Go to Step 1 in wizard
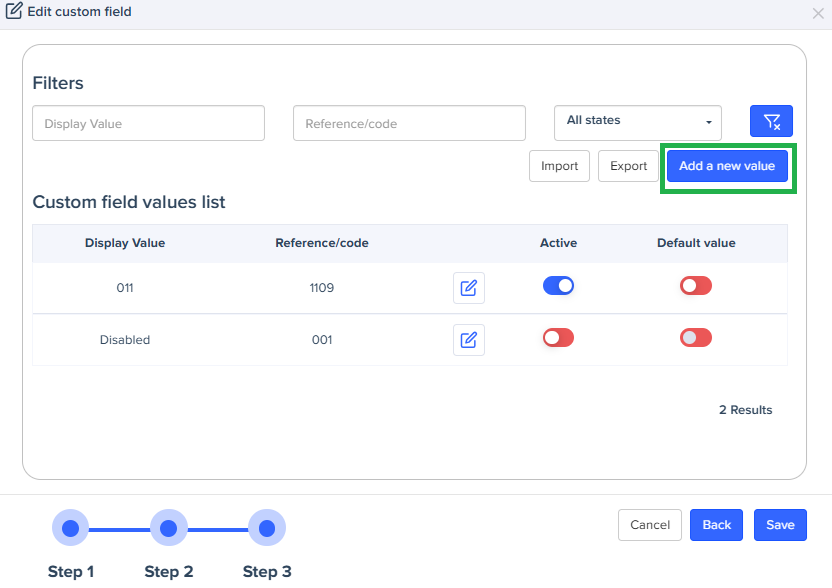This screenshot has width=832, height=588. coord(70,527)
